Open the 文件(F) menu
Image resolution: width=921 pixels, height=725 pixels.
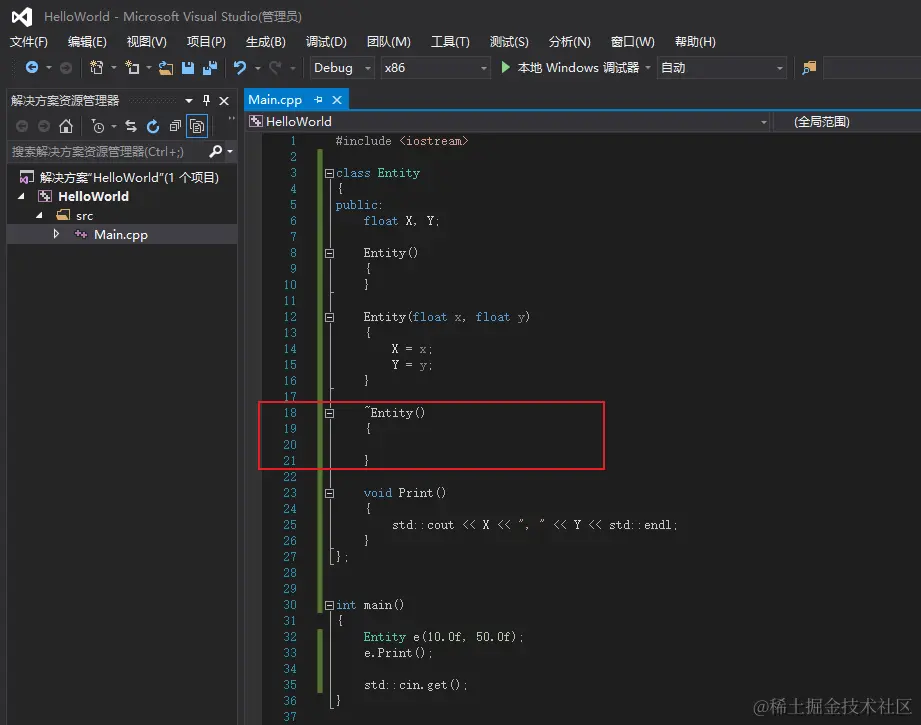coord(29,42)
